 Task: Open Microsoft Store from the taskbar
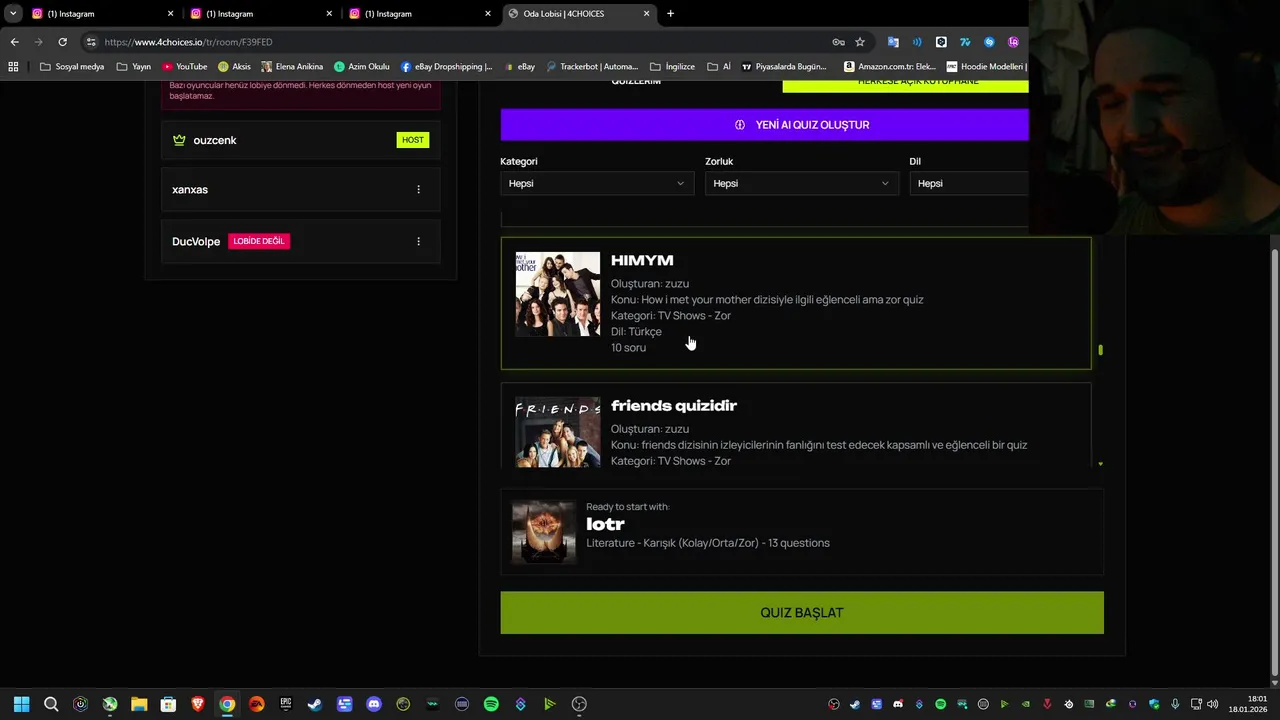pos(168,704)
